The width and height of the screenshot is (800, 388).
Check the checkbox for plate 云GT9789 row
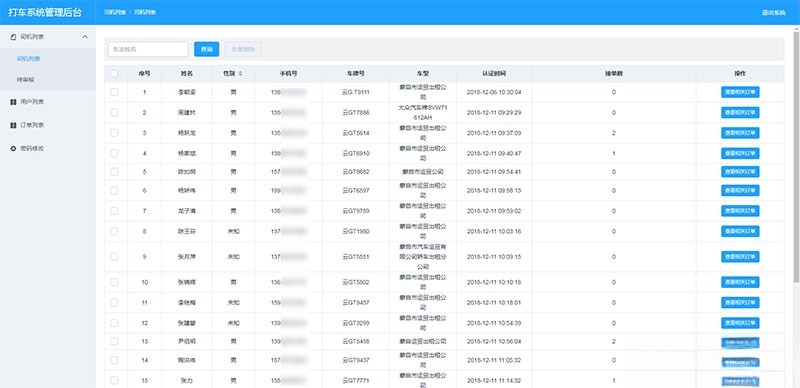point(114,211)
